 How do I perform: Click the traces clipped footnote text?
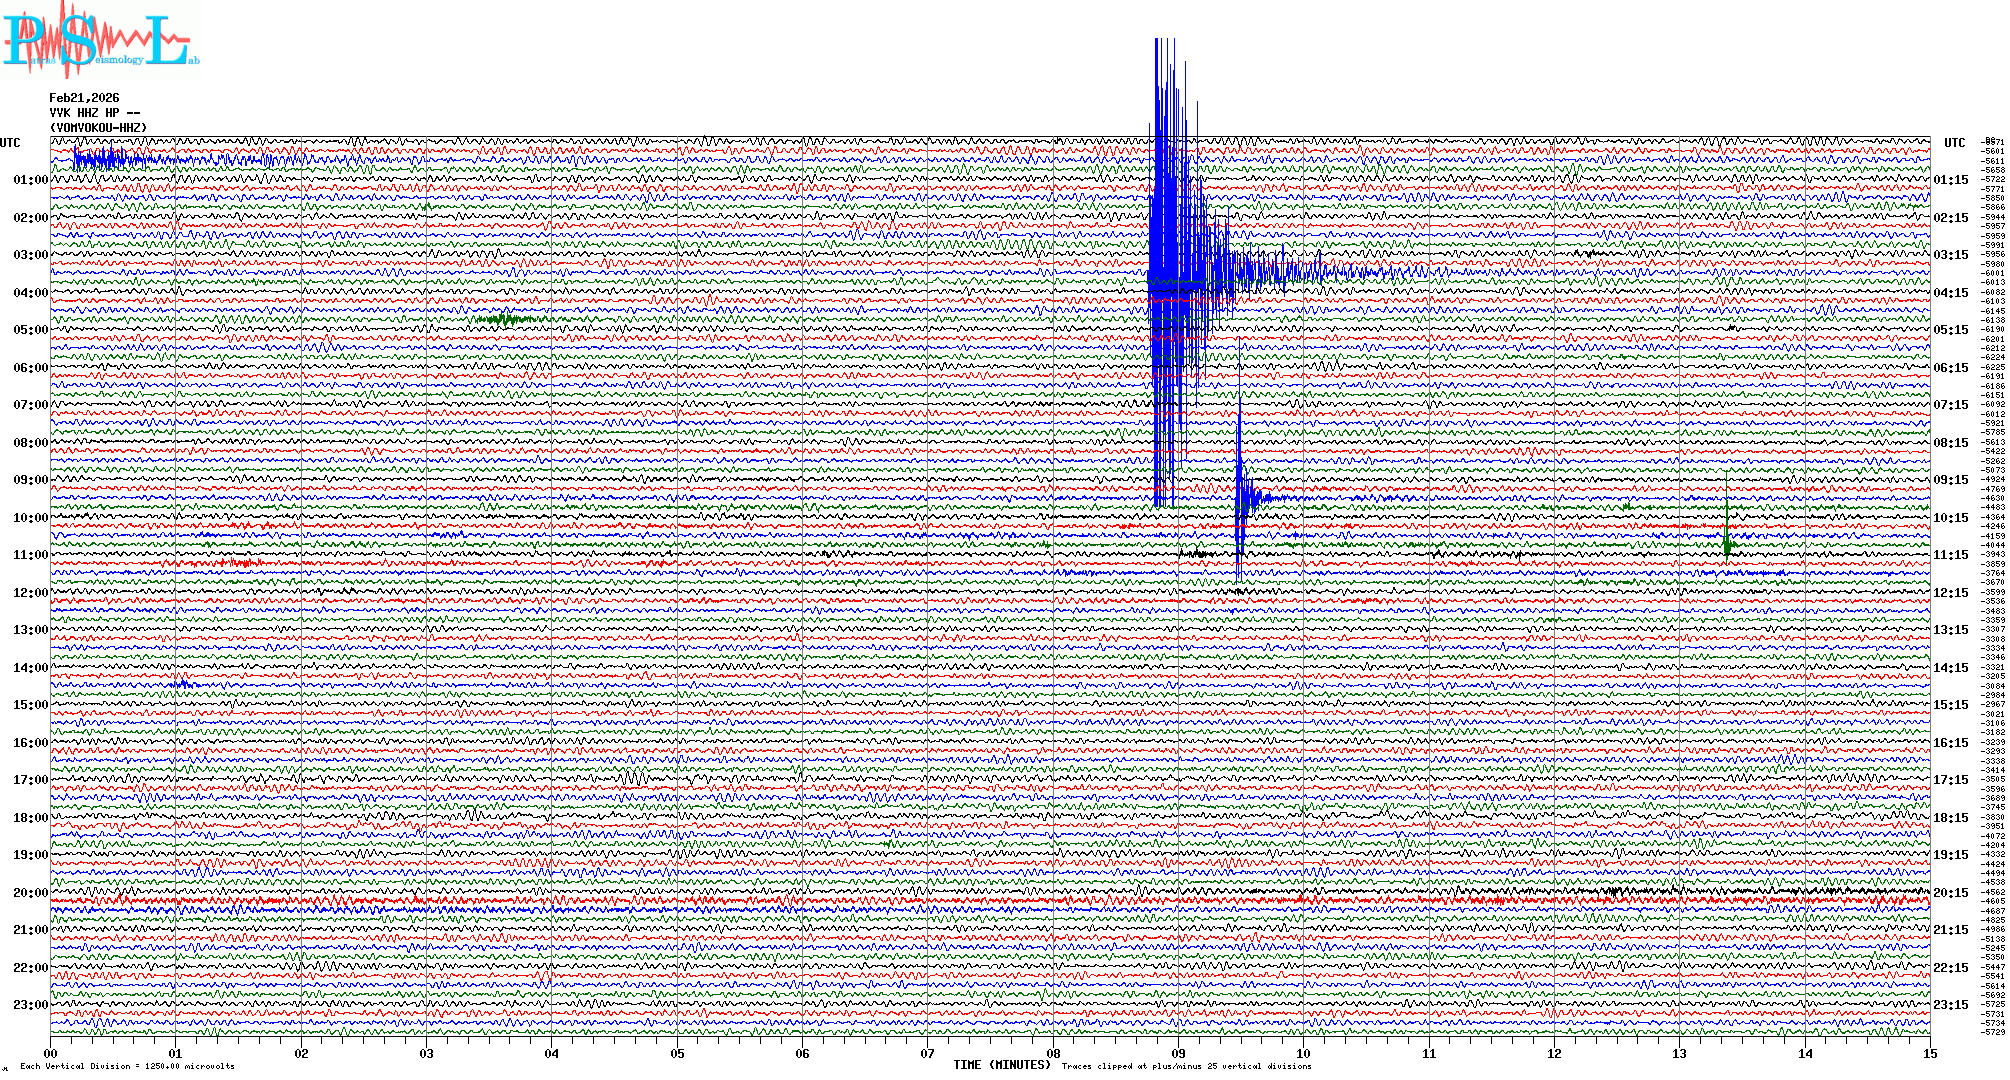tap(1186, 1066)
